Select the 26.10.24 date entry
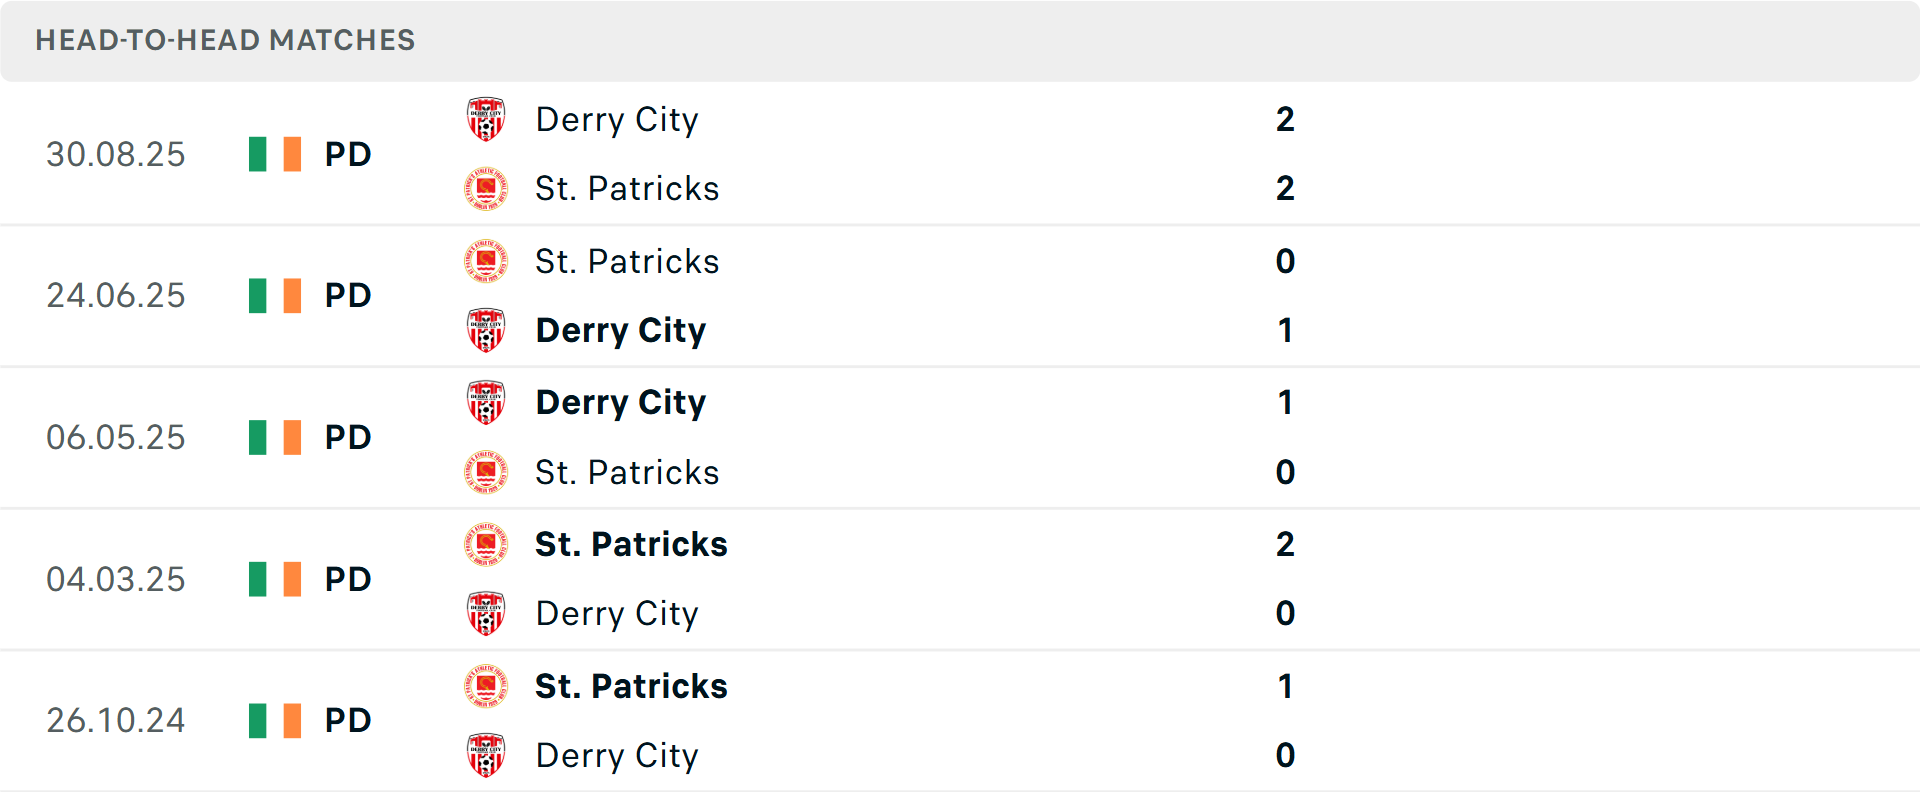1920x792 pixels. point(115,720)
